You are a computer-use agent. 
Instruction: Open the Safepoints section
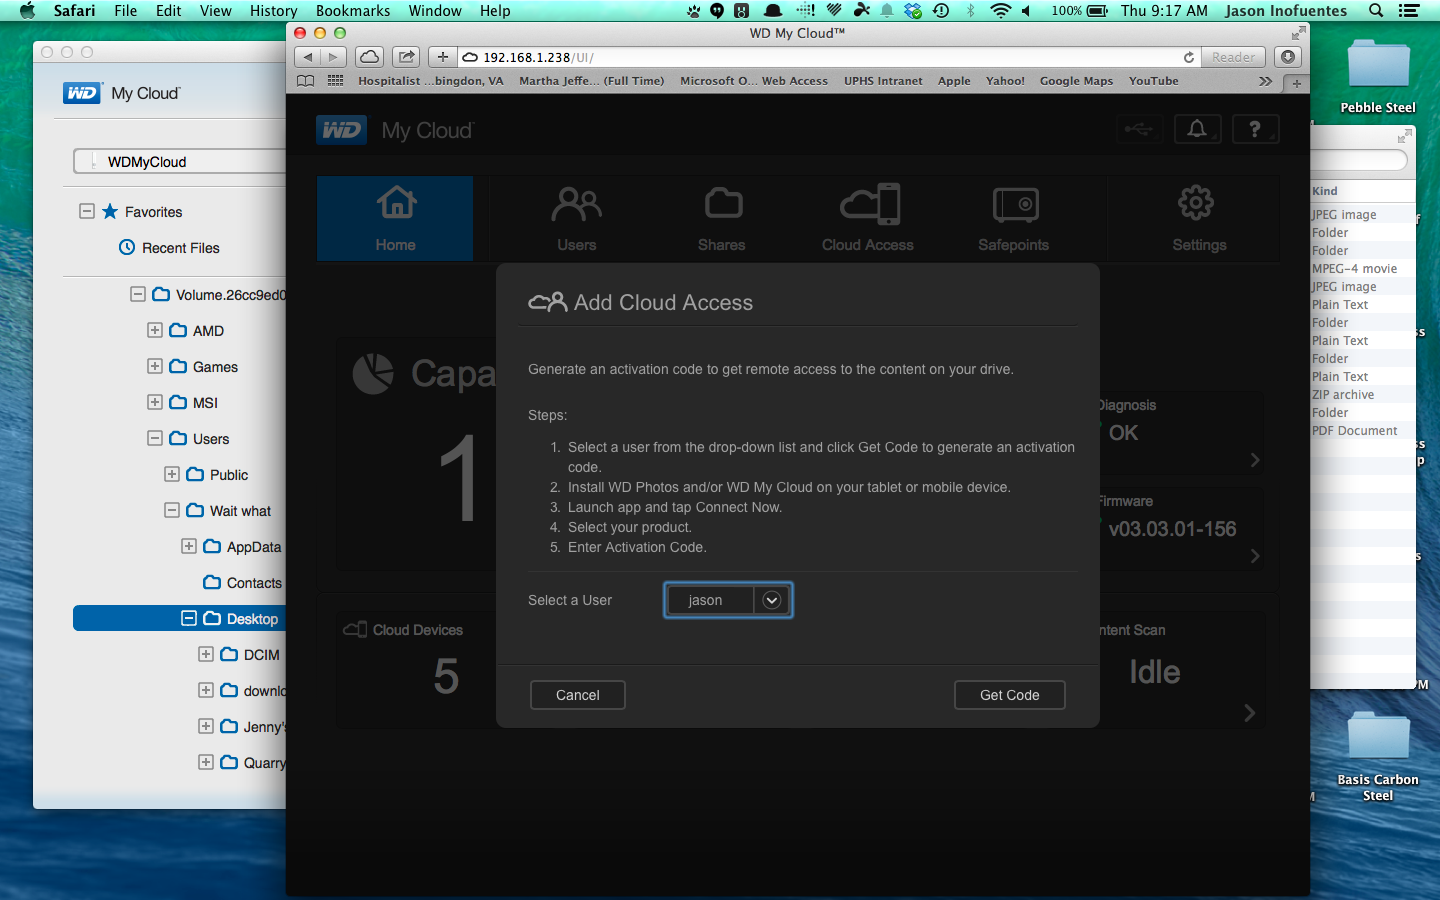pos(1013,218)
